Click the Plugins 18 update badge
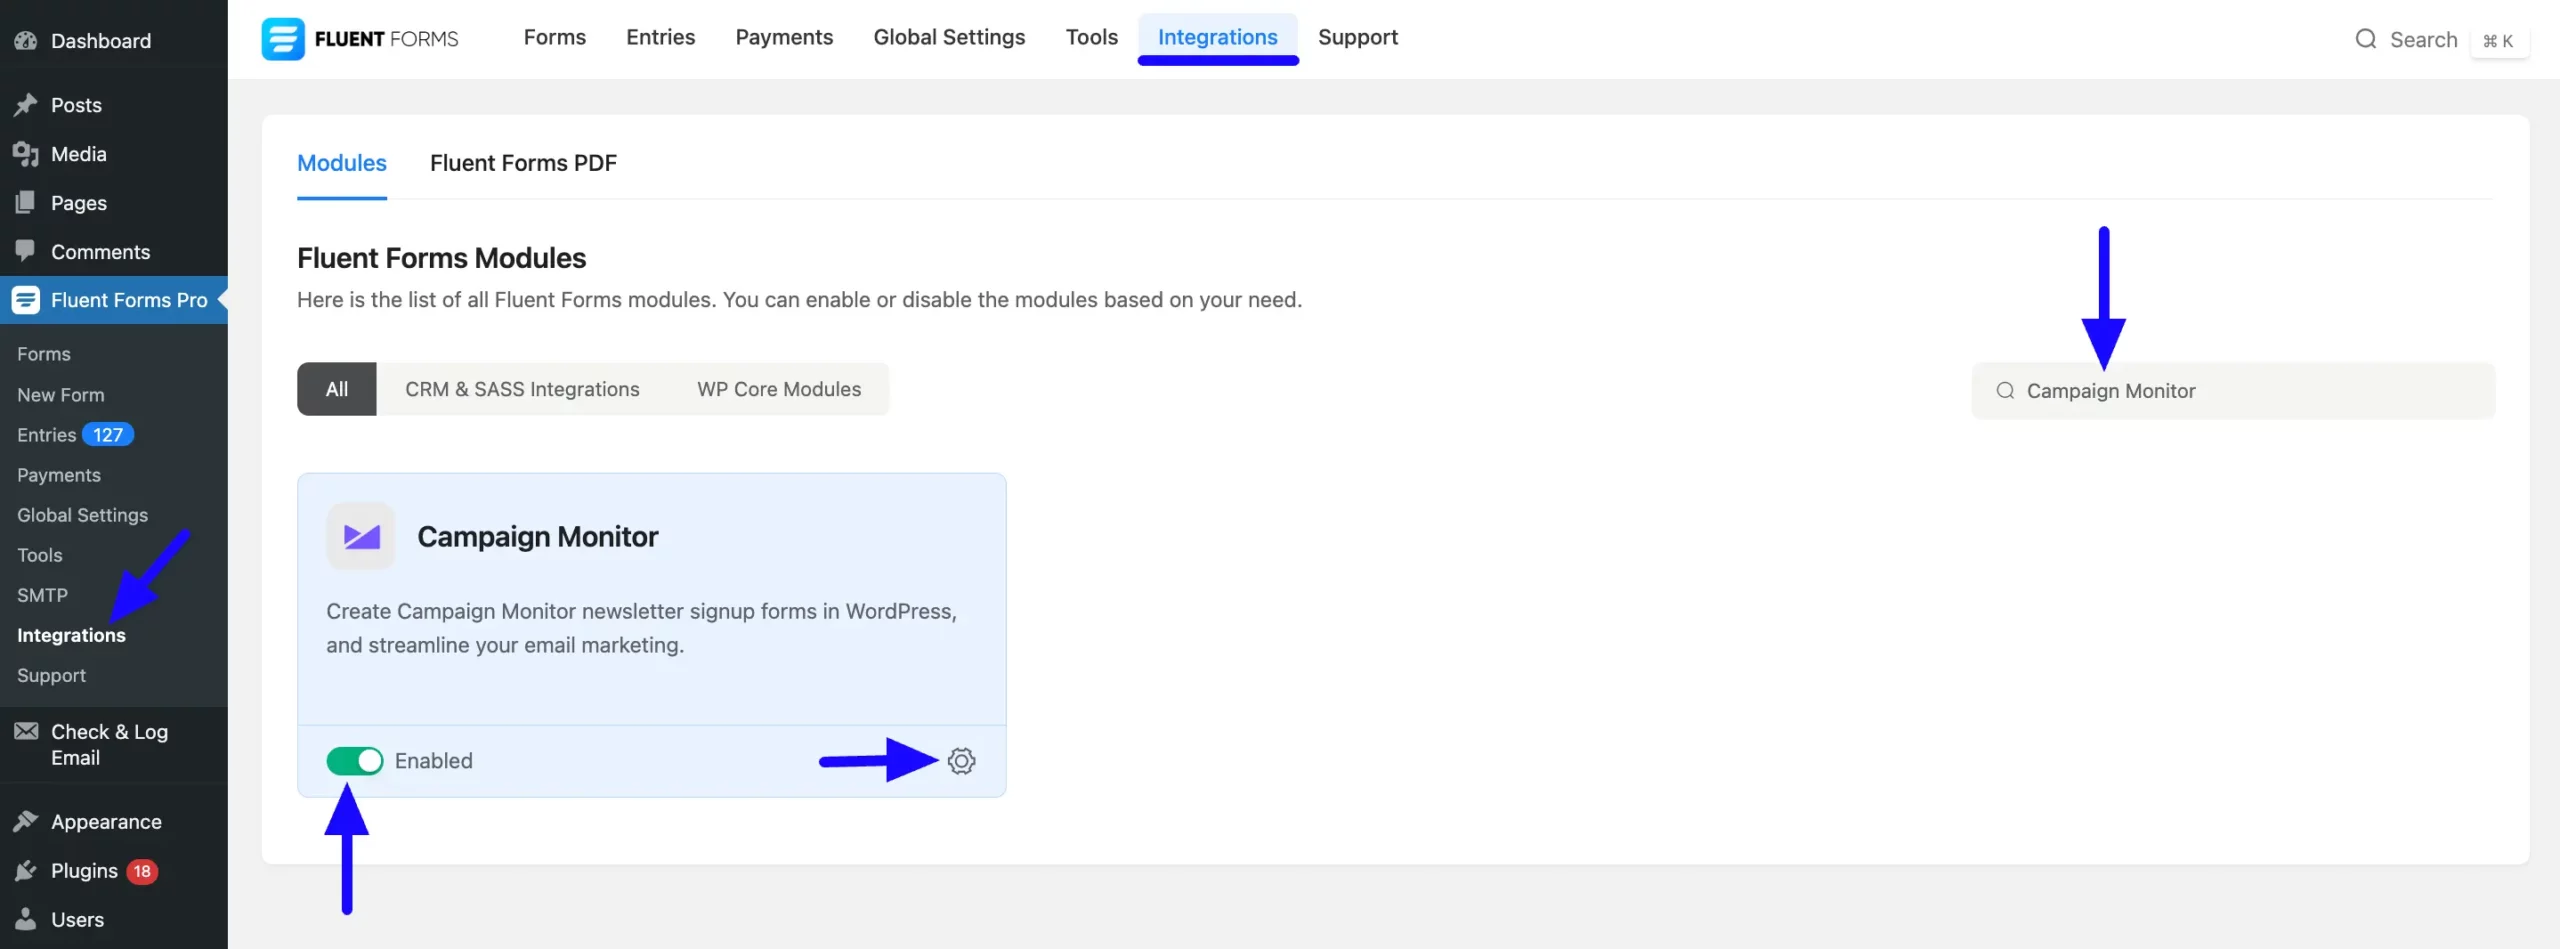The width and height of the screenshot is (2560, 949). click(x=142, y=871)
